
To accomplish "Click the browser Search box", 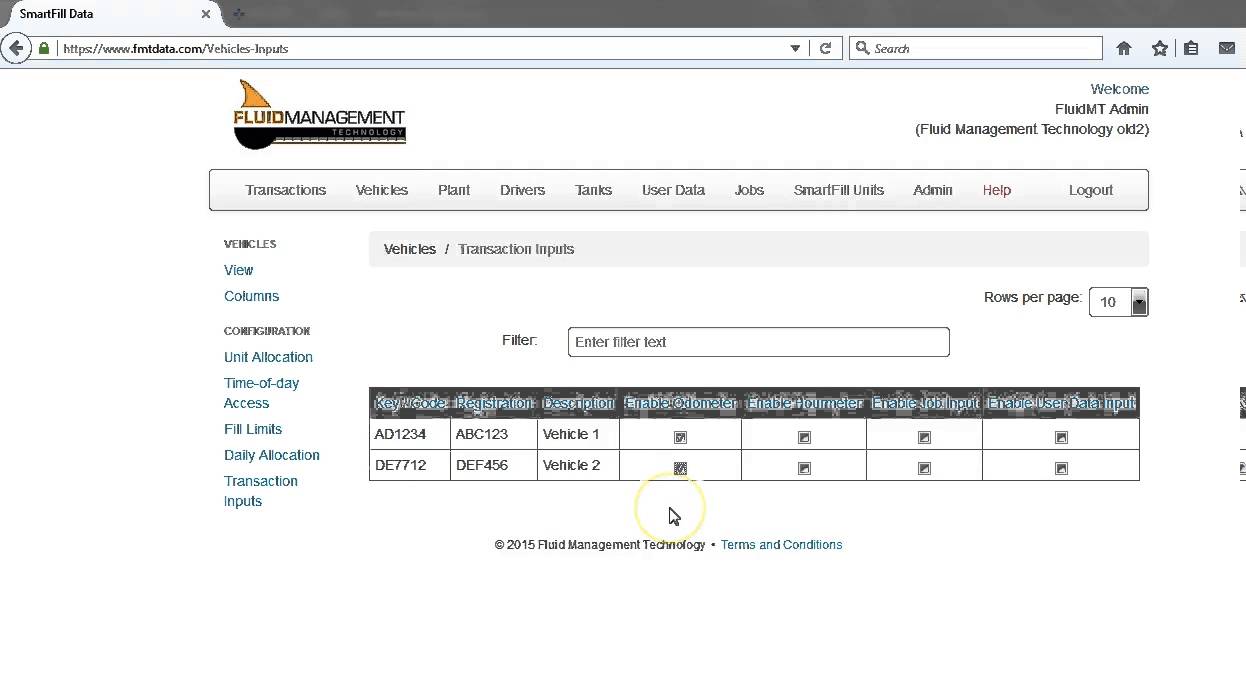I will pos(975,48).
